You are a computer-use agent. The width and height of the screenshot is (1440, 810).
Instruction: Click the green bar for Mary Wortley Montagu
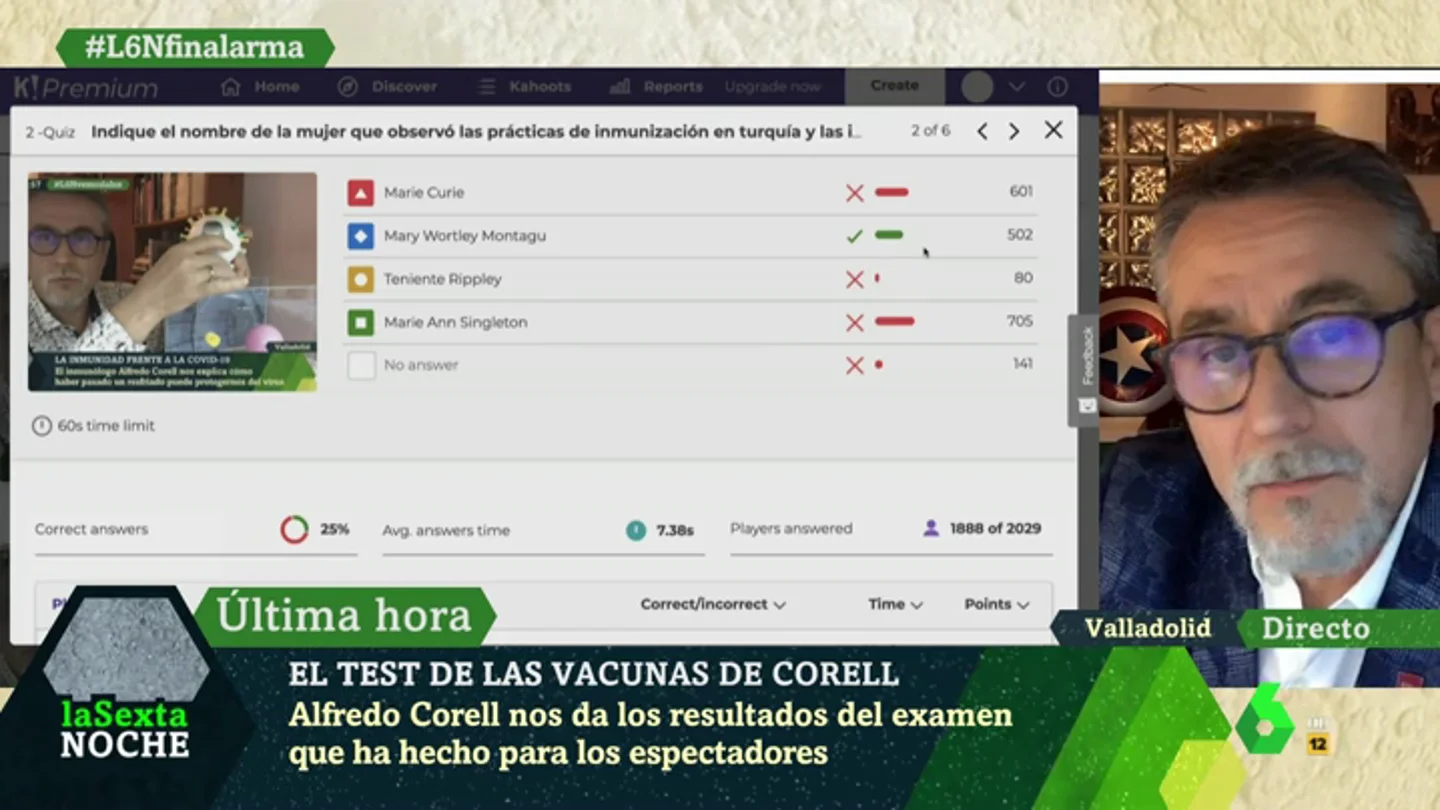[889, 235]
